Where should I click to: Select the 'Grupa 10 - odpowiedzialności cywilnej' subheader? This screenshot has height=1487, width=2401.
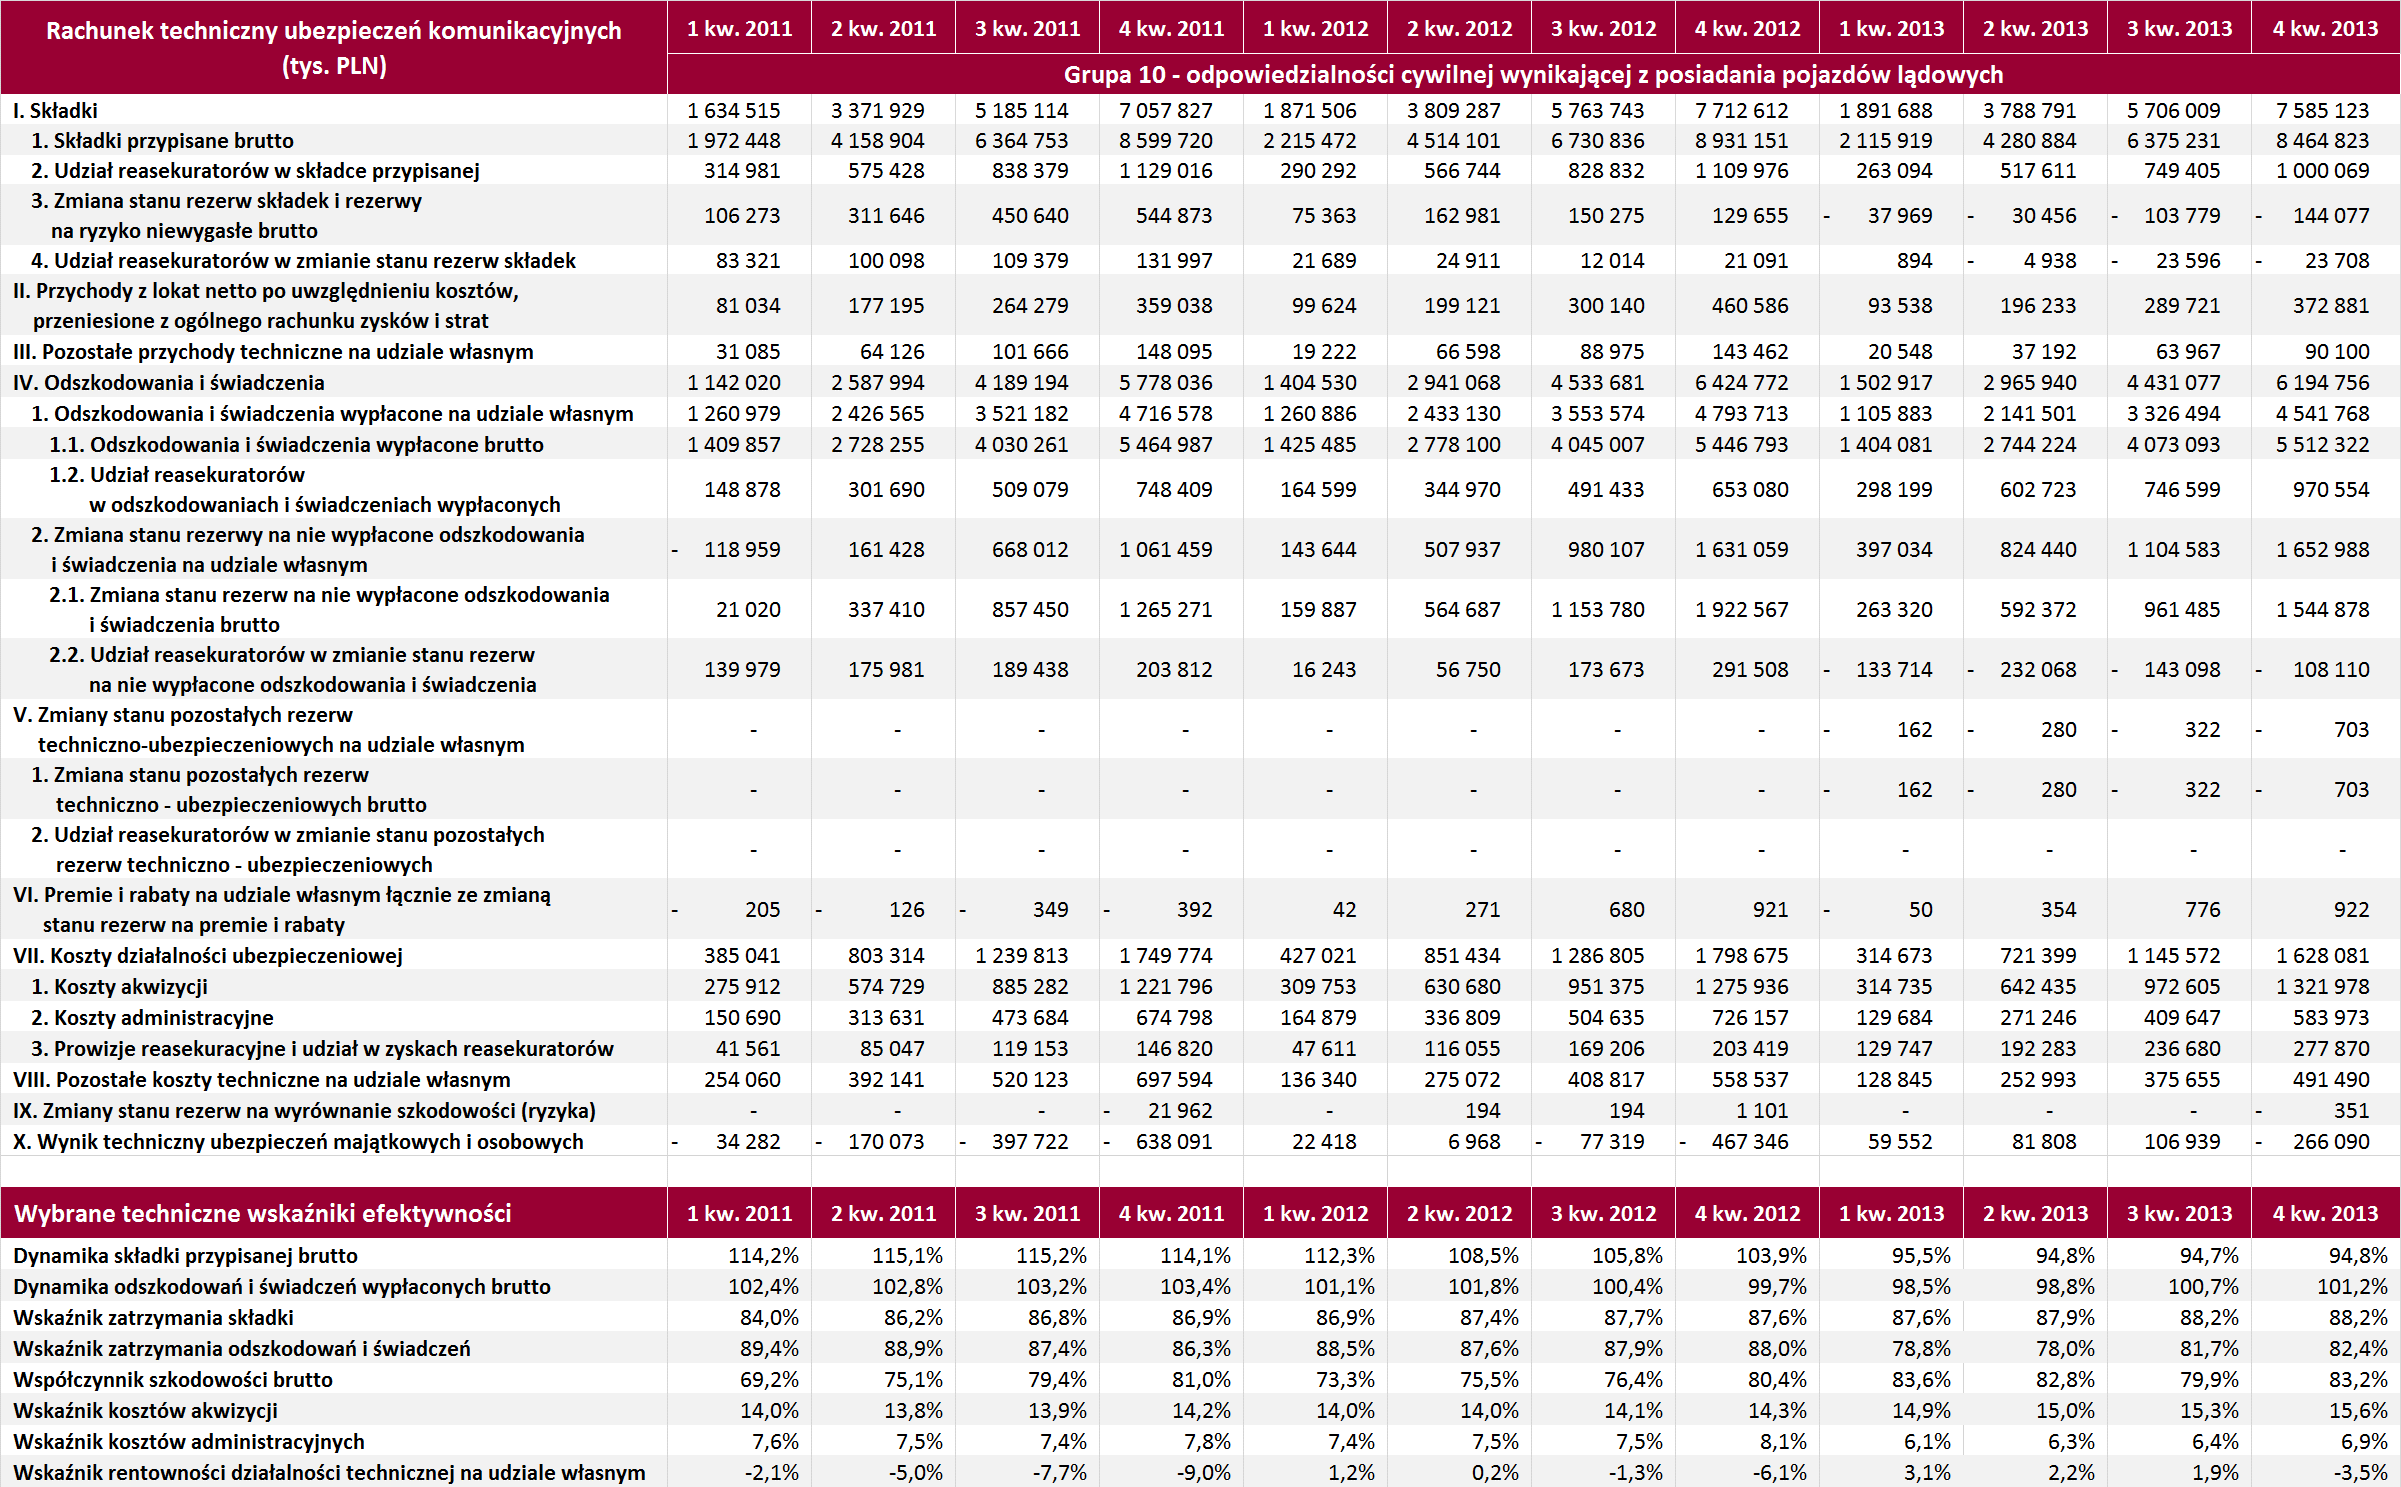tap(1533, 75)
